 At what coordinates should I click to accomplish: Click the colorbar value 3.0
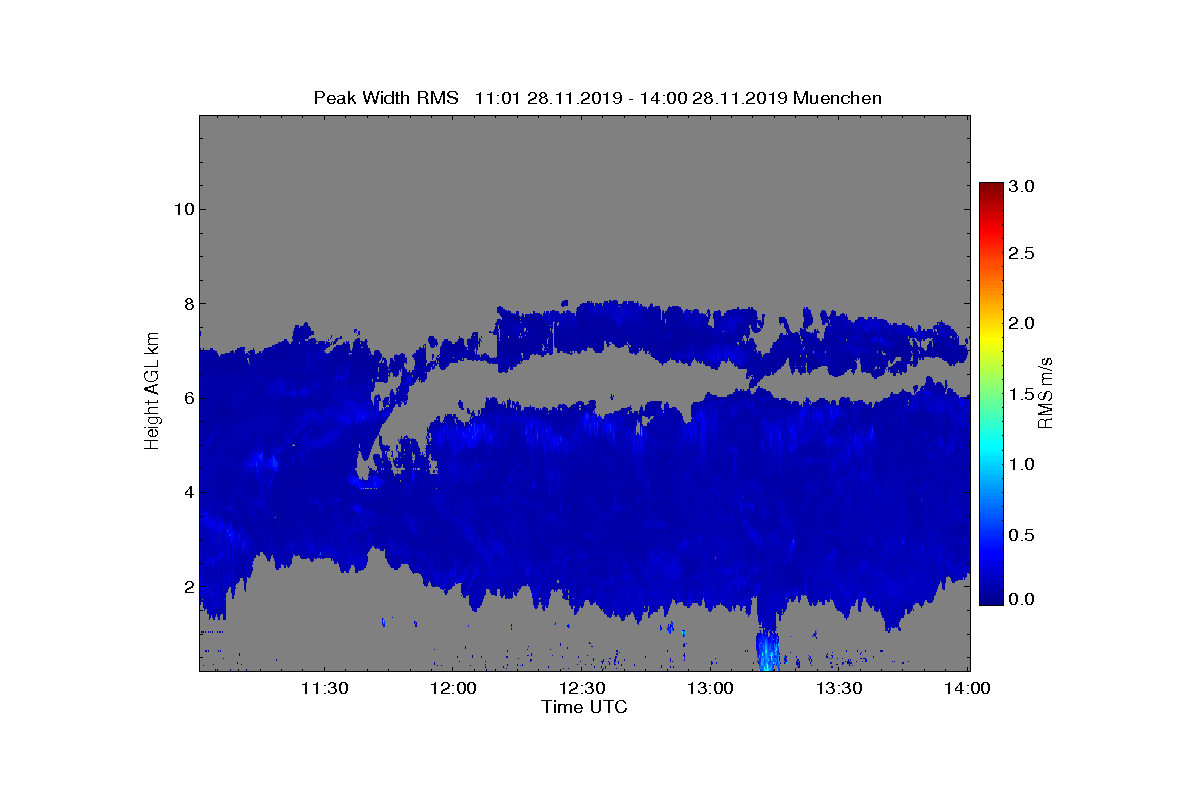click(1022, 187)
